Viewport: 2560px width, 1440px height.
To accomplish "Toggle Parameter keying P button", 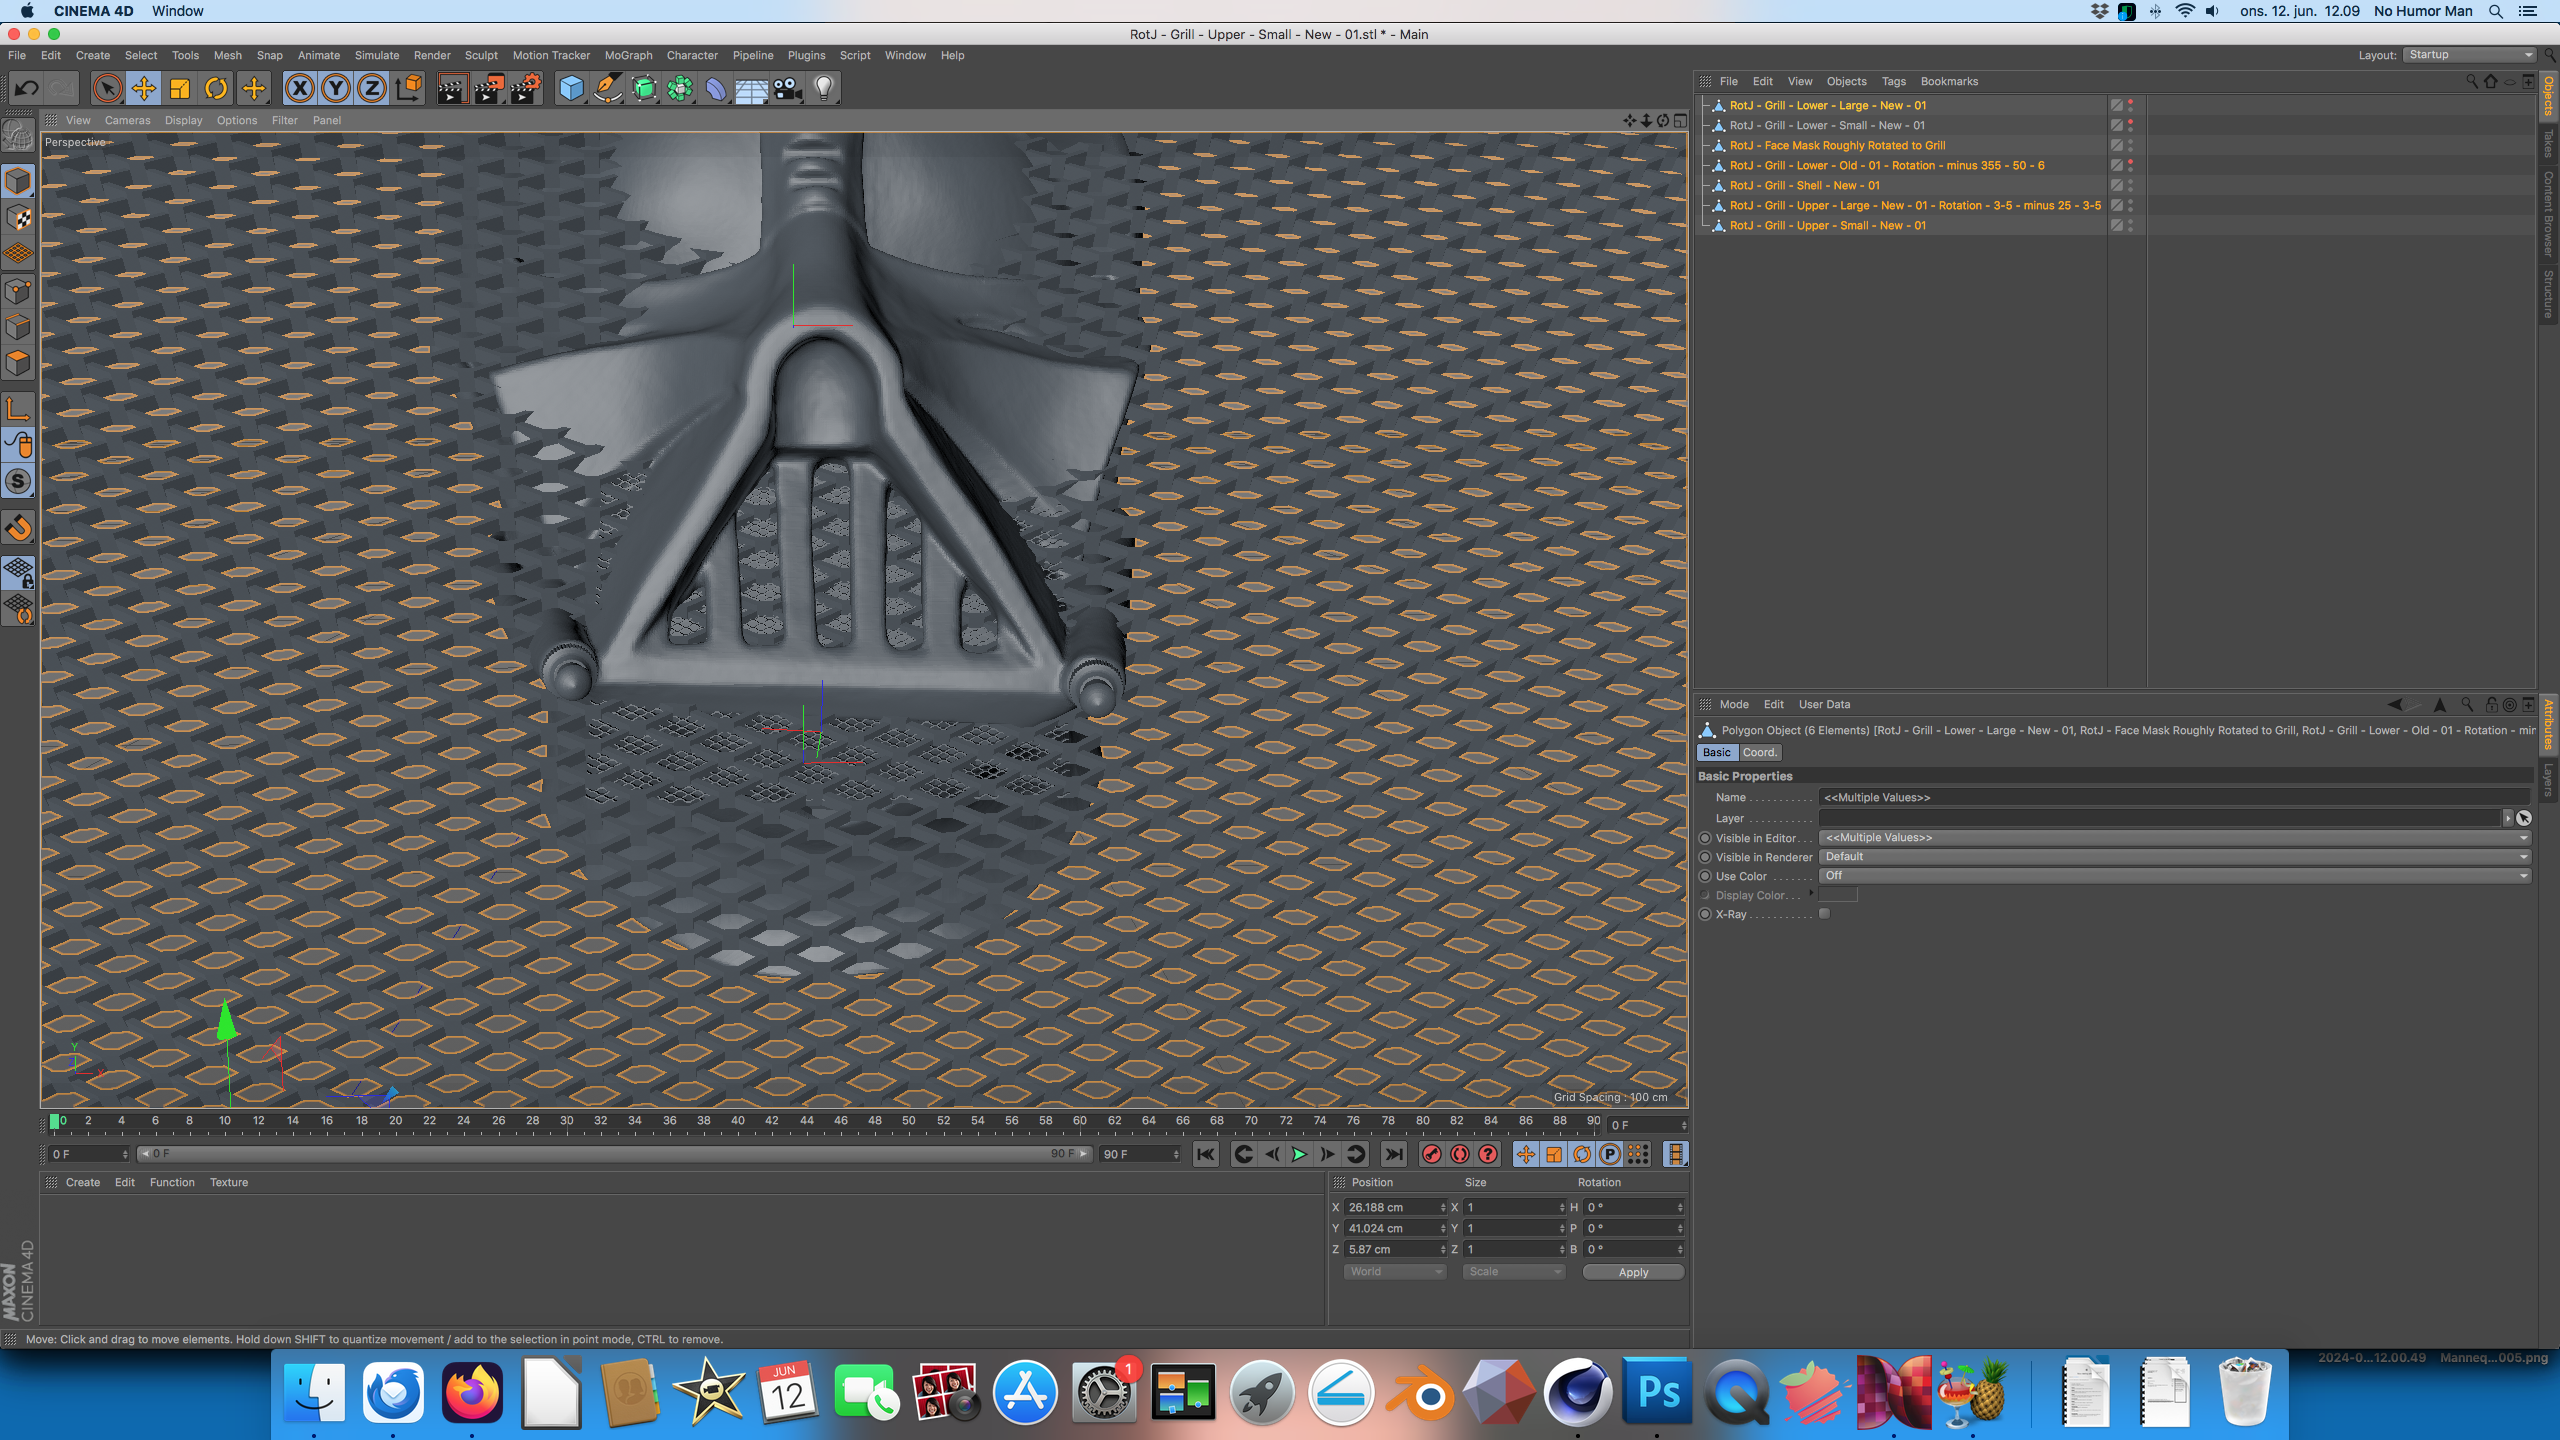I will (x=1610, y=1154).
